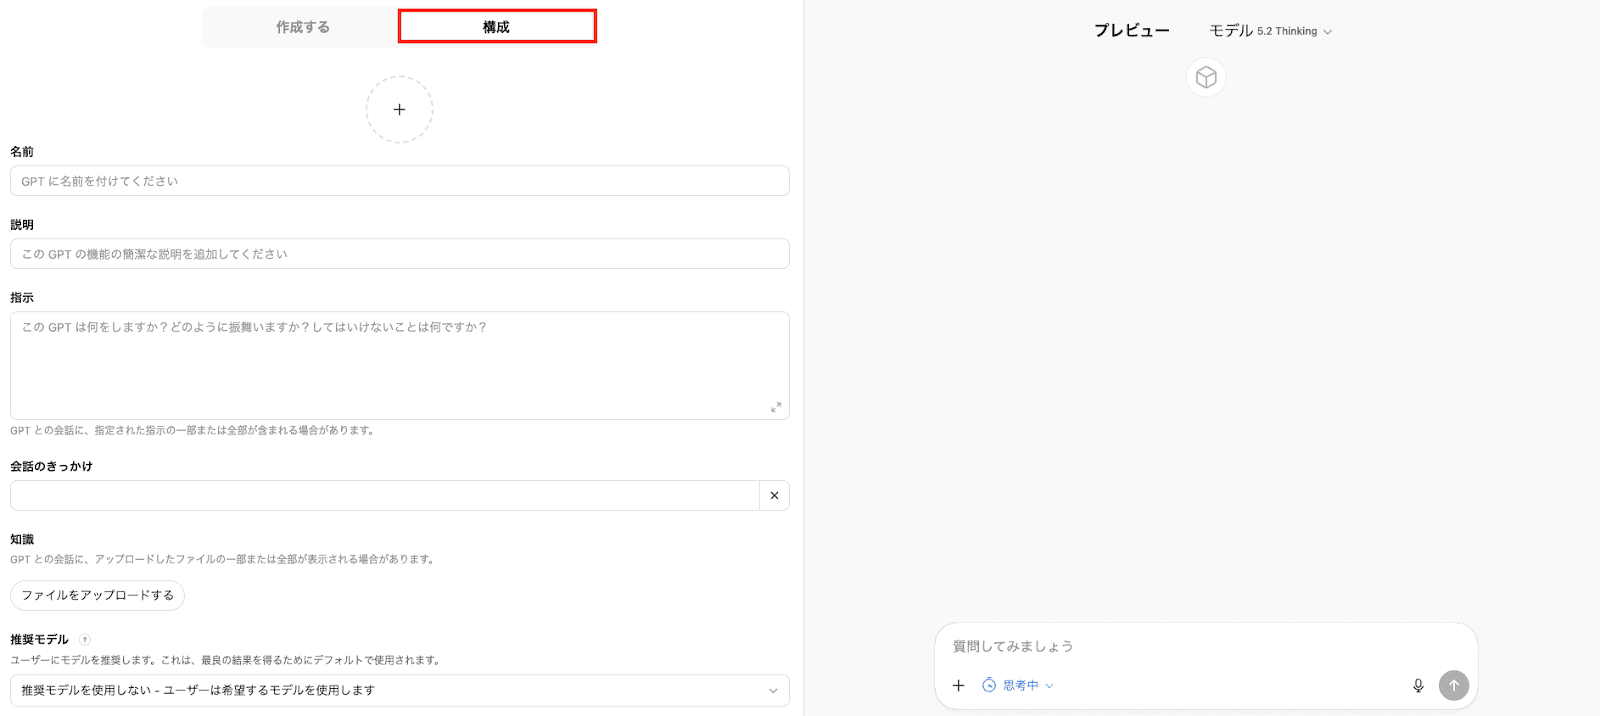The image size is (1600, 716).
Task: Open the 思考中 thinking mode dropdown
Action: pyautogui.click(x=1018, y=685)
